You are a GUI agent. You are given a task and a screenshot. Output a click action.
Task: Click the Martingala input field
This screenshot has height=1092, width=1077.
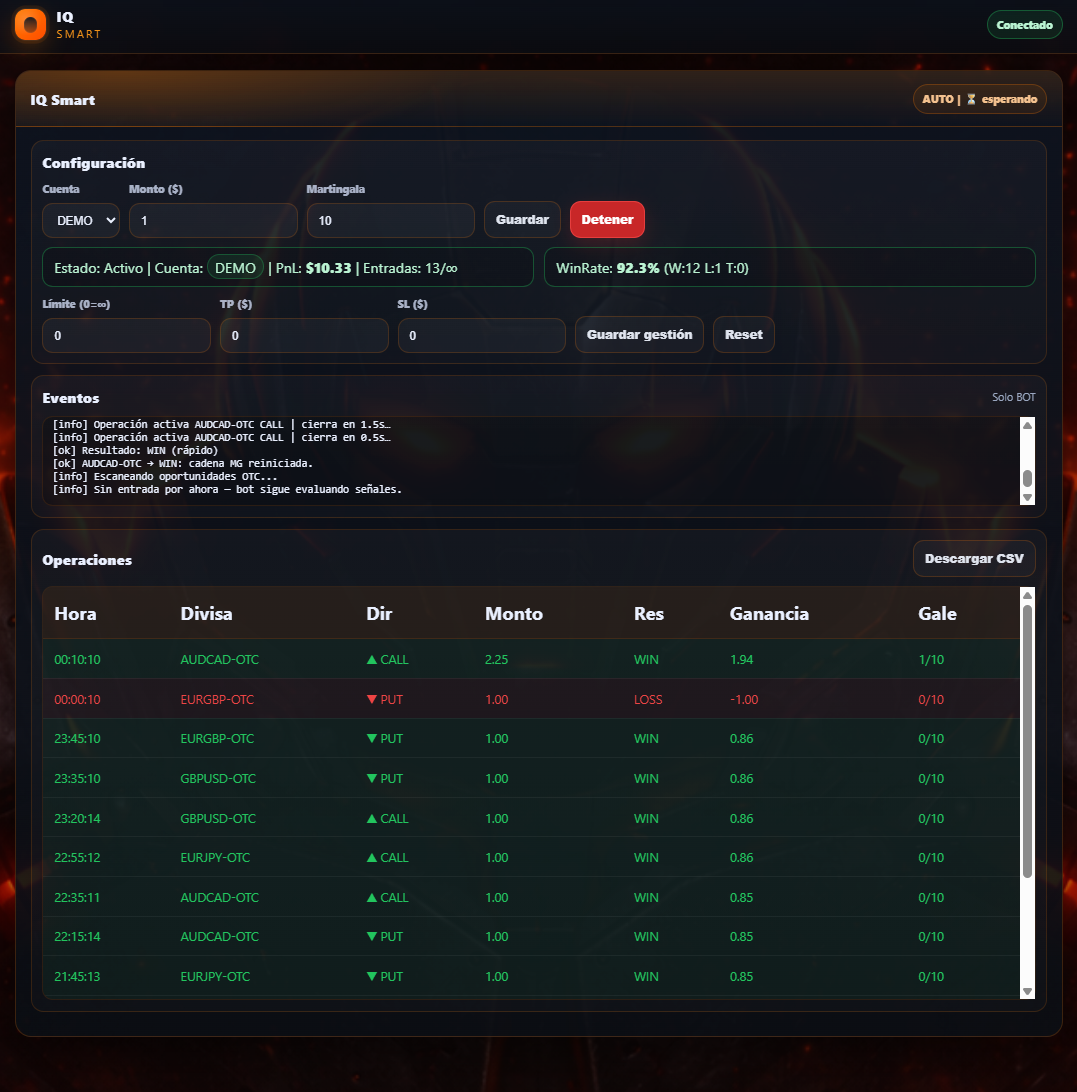(x=390, y=220)
